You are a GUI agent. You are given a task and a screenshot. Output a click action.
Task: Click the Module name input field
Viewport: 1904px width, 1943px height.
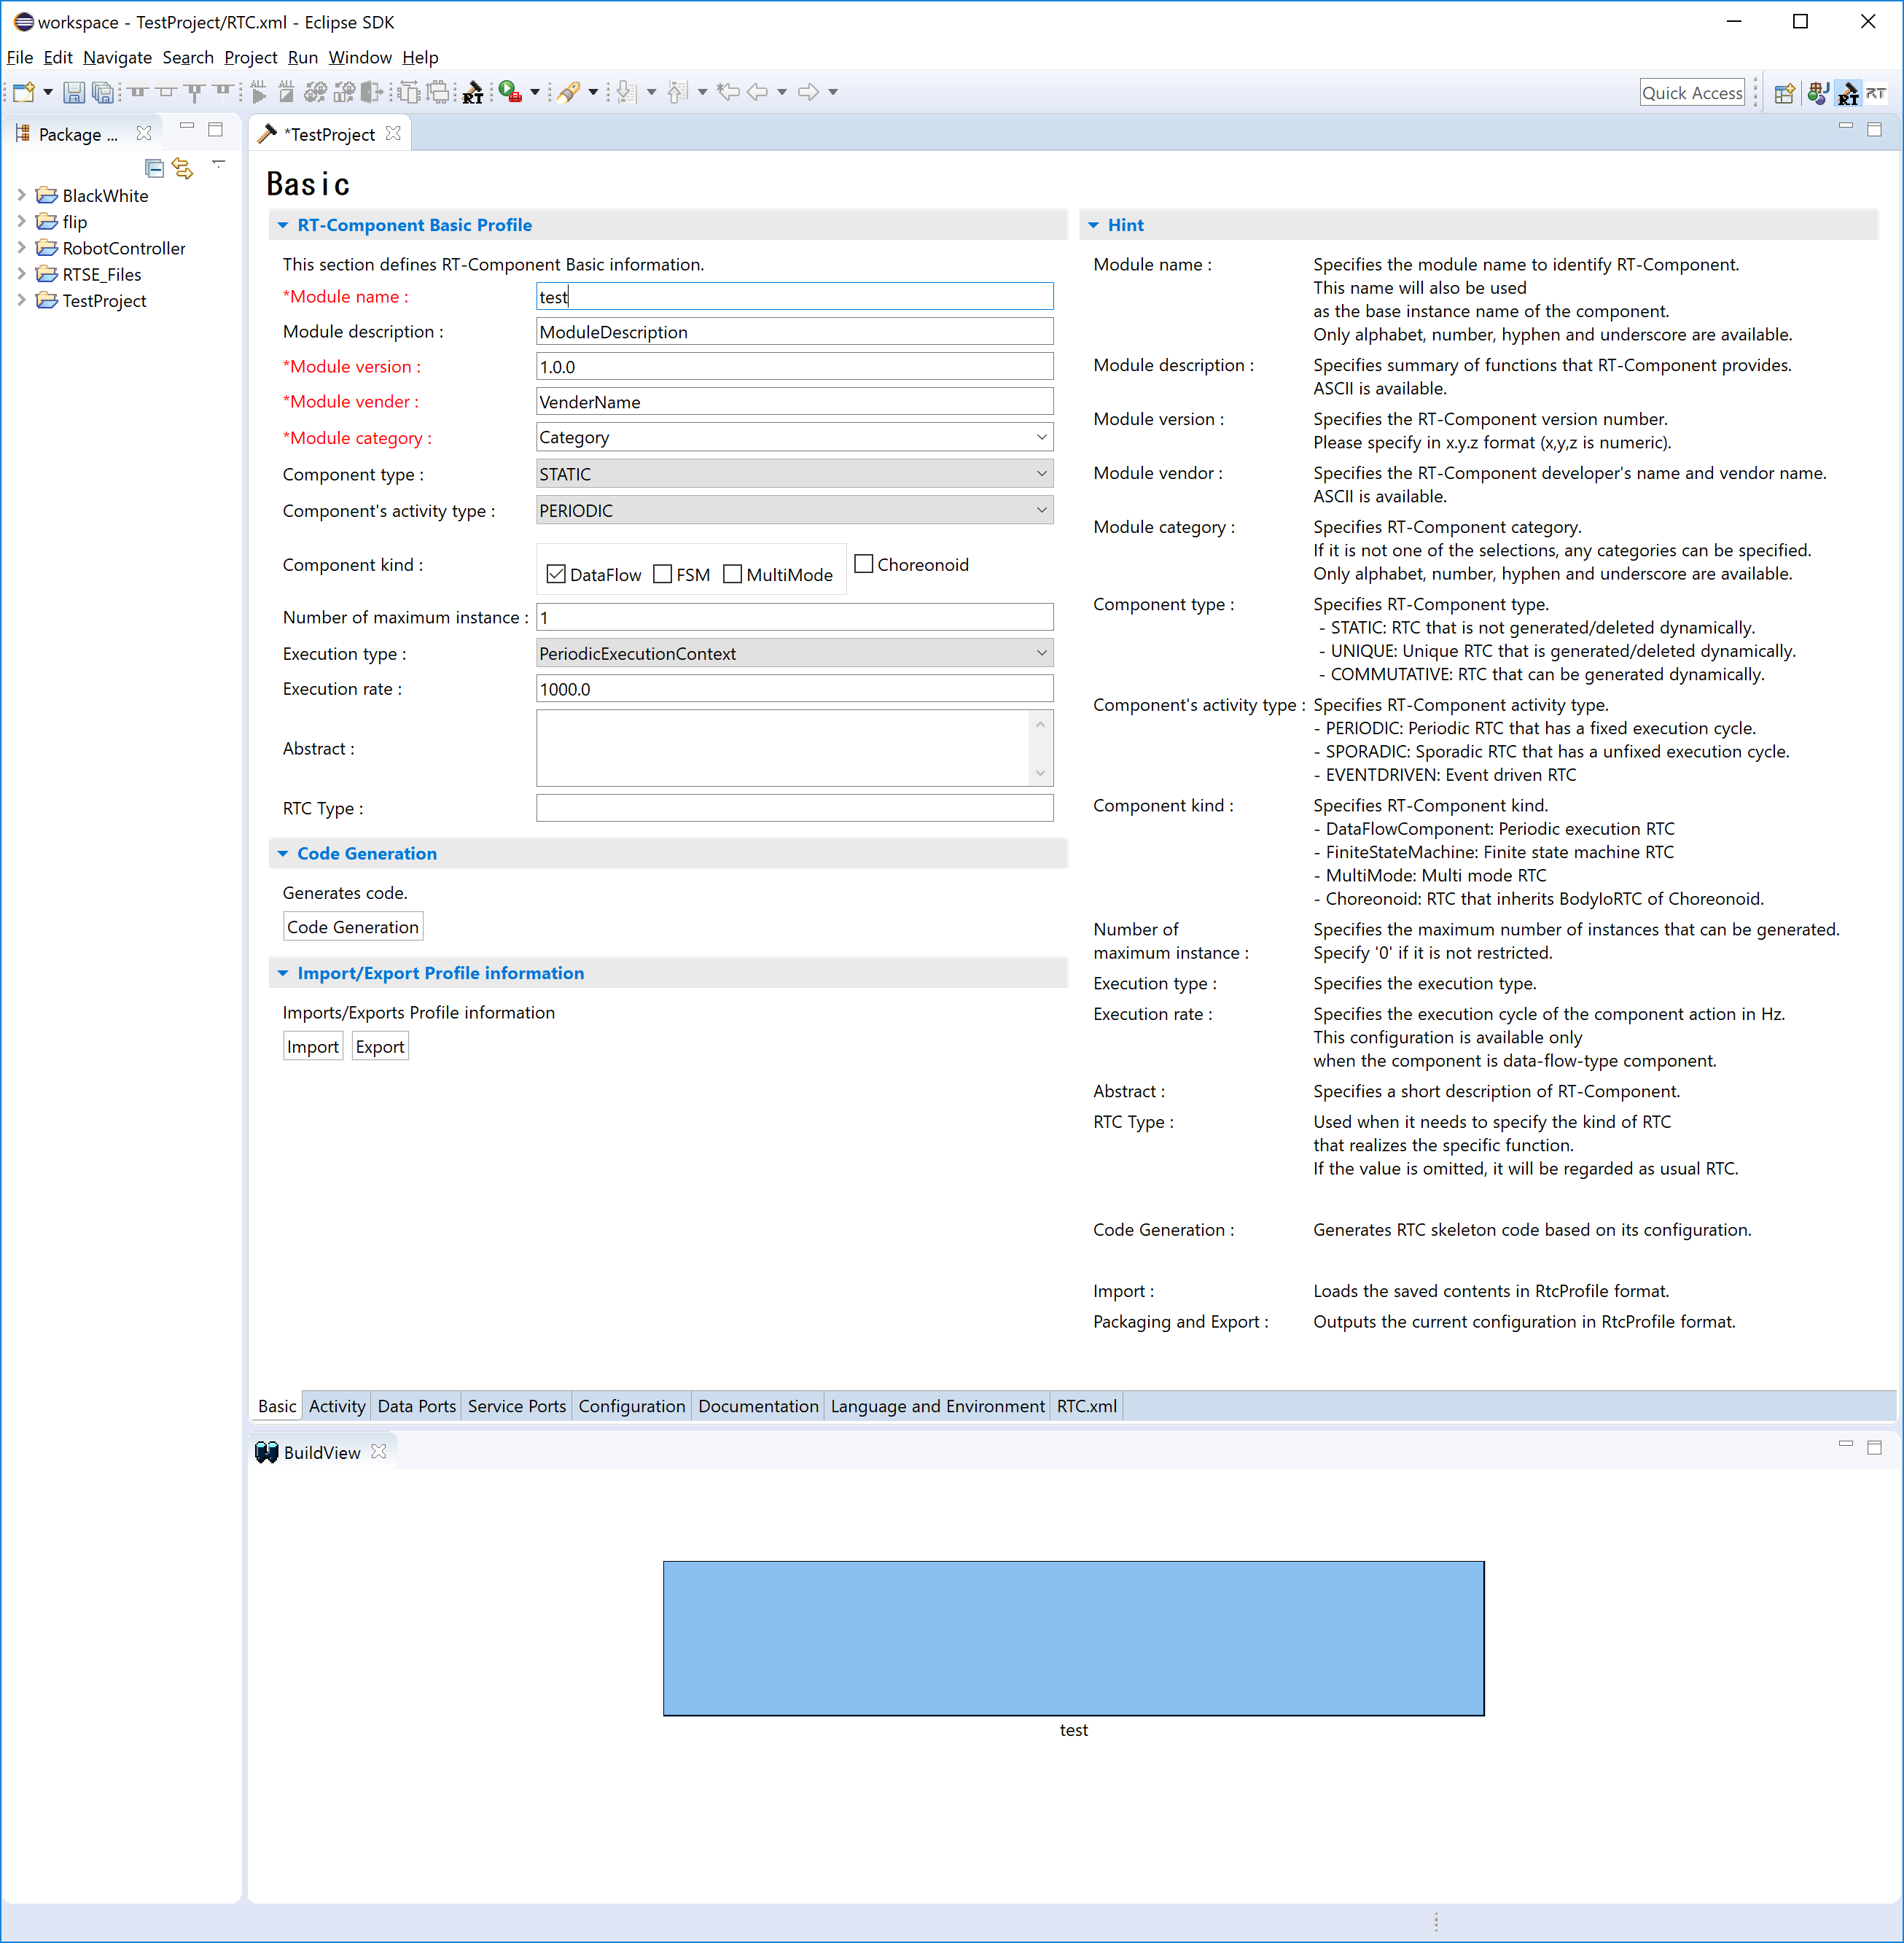click(795, 296)
